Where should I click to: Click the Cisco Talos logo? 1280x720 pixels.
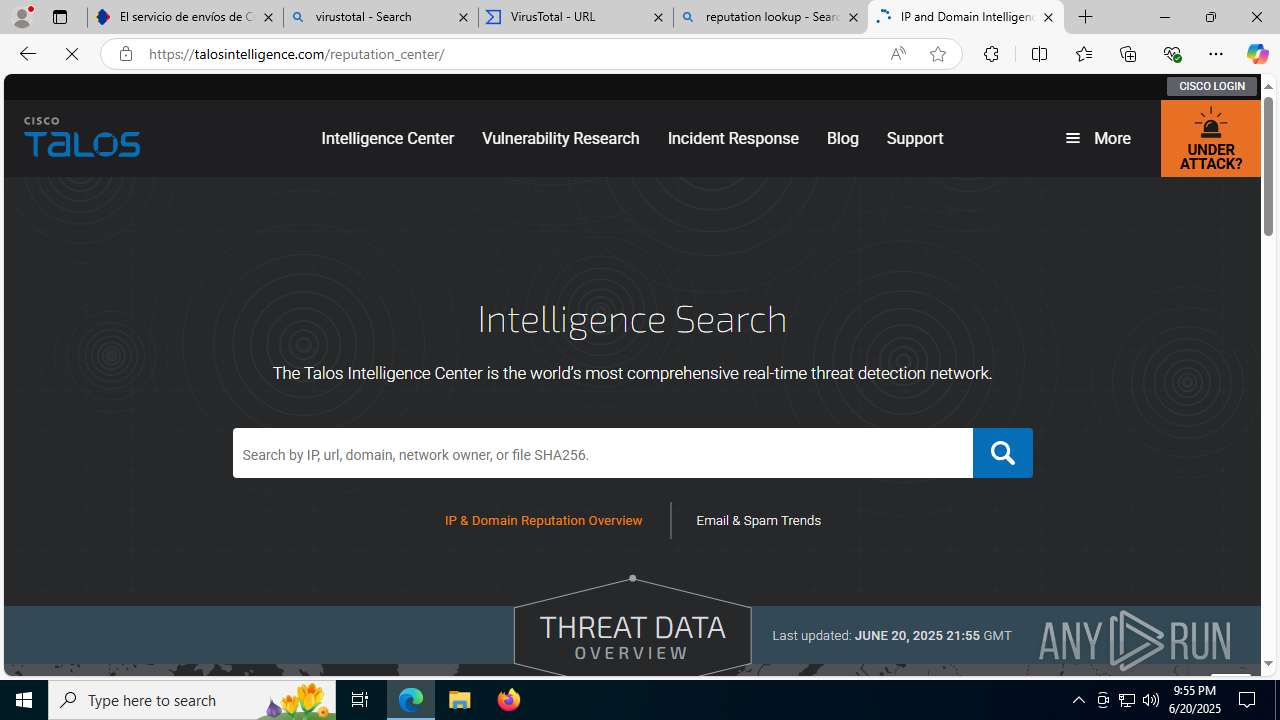(82, 137)
